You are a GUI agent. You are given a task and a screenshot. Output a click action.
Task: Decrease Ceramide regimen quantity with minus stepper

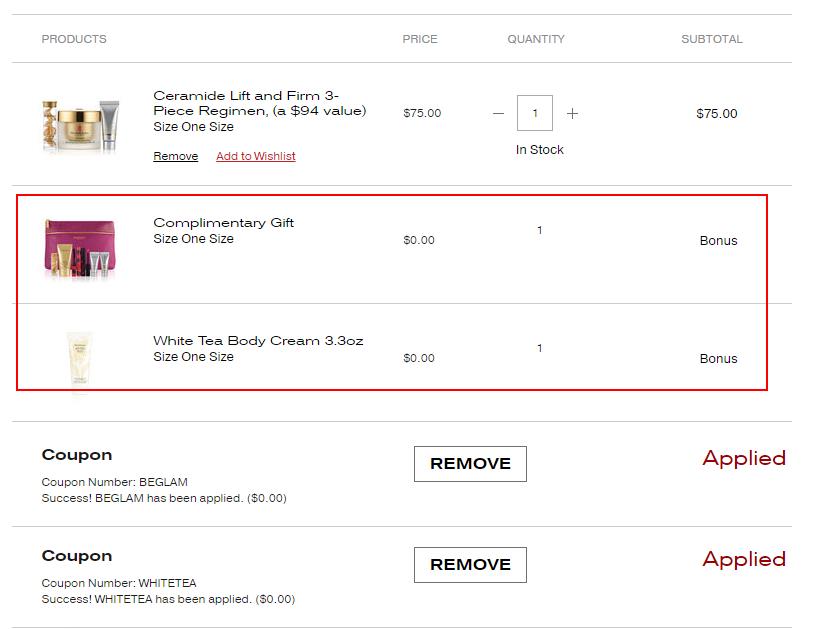point(497,114)
